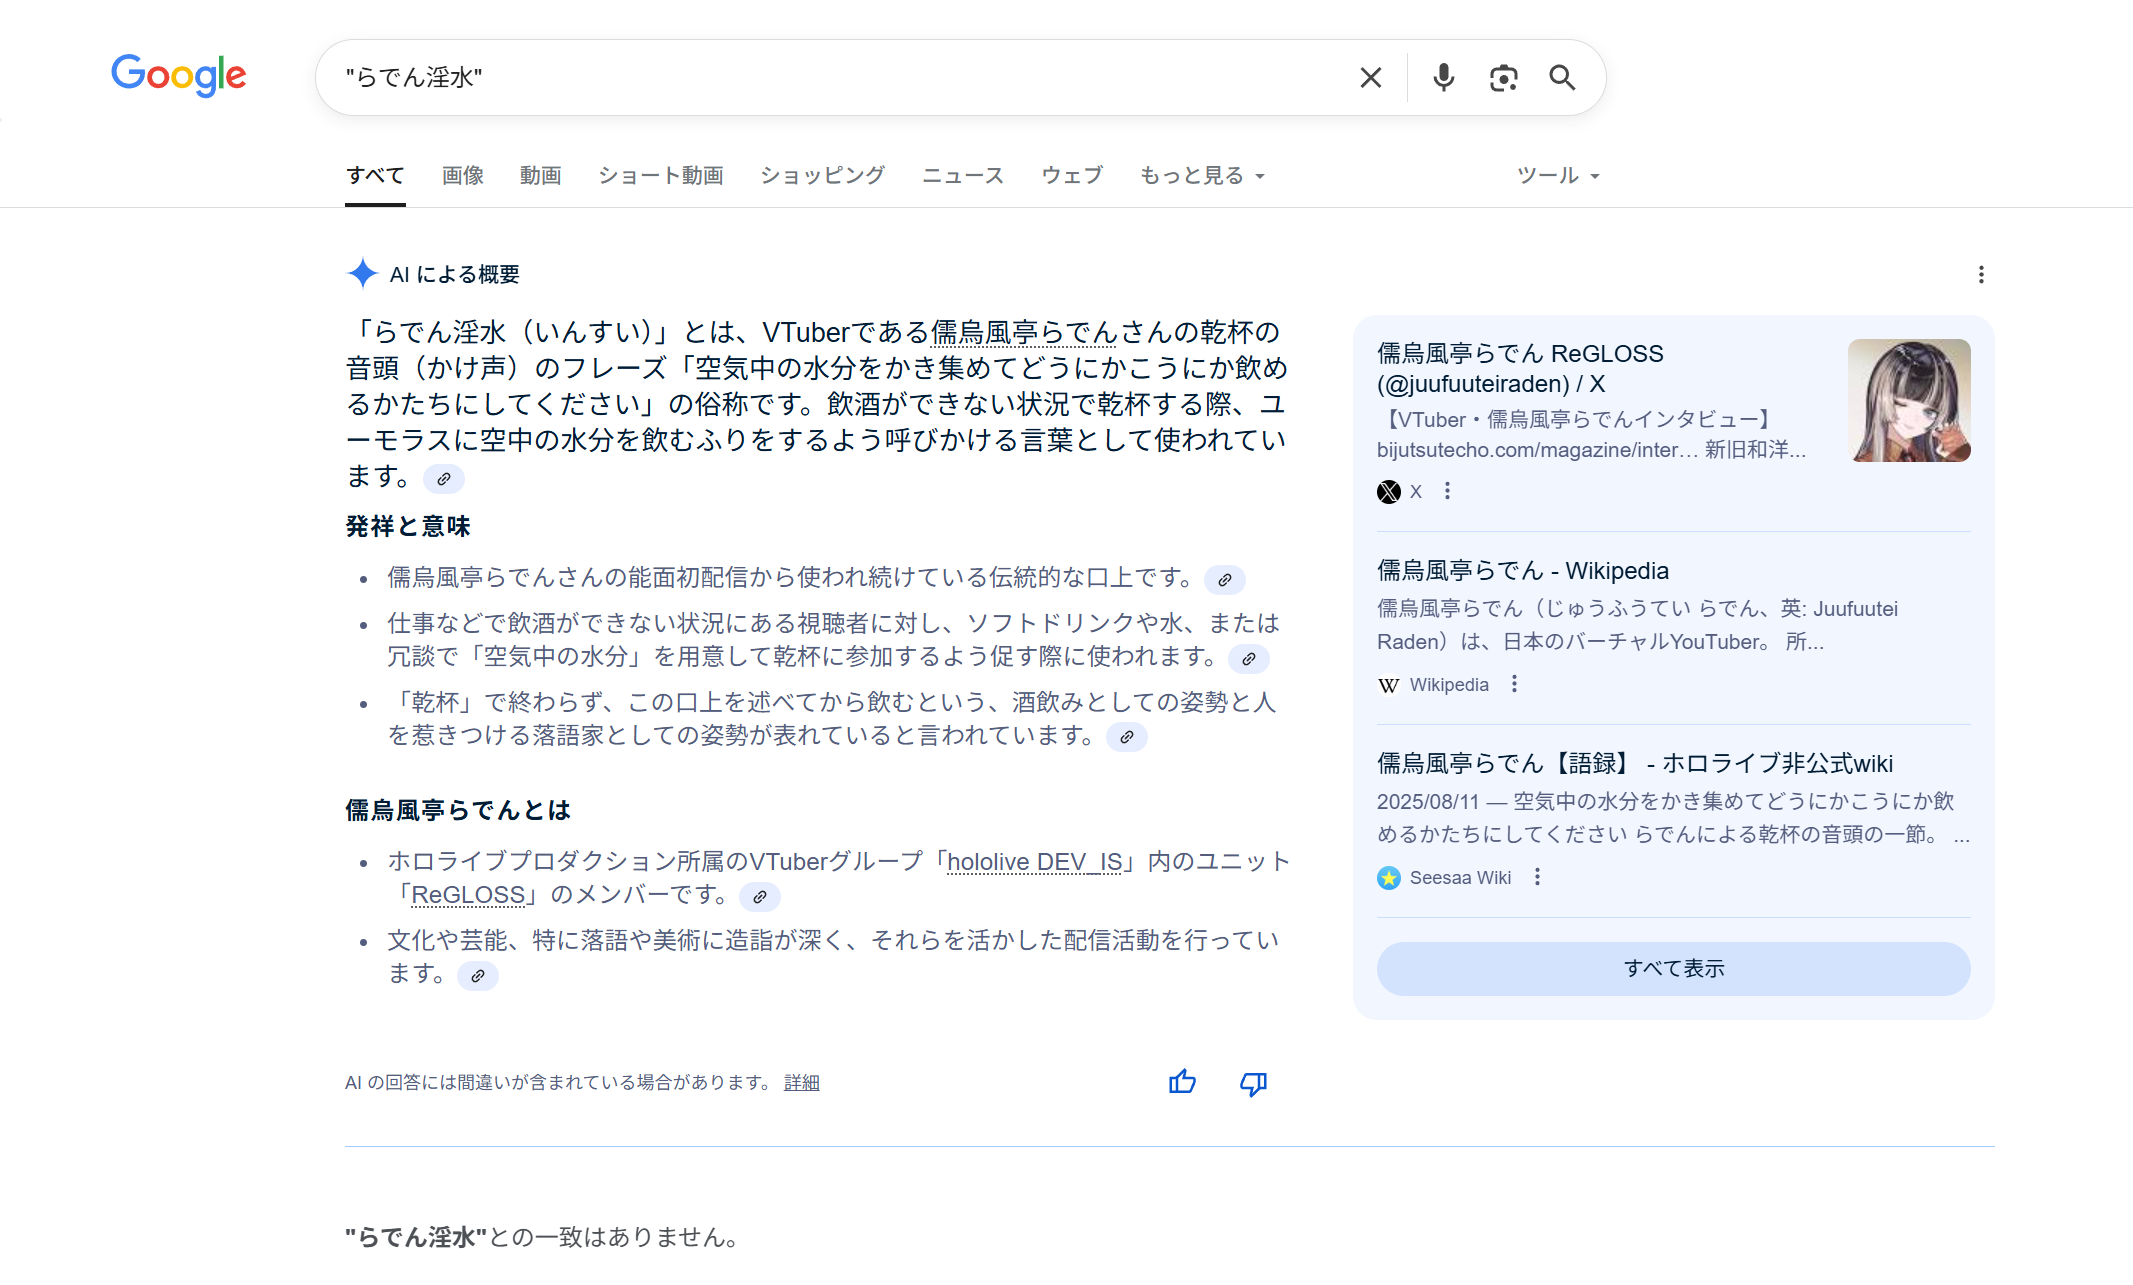Open the hololive DEV_IS link
Image resolution: width=2133 pixels, height=1285 pixels.
[x=1035, y=862]
